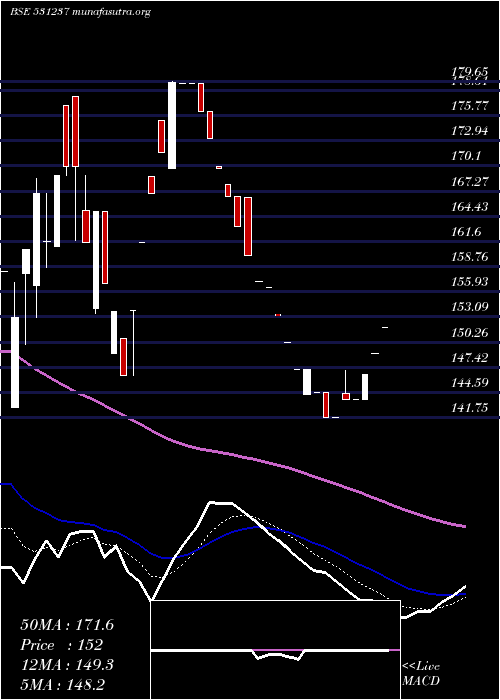Click the 5MA : 148.2 reading

pos(62,685)
